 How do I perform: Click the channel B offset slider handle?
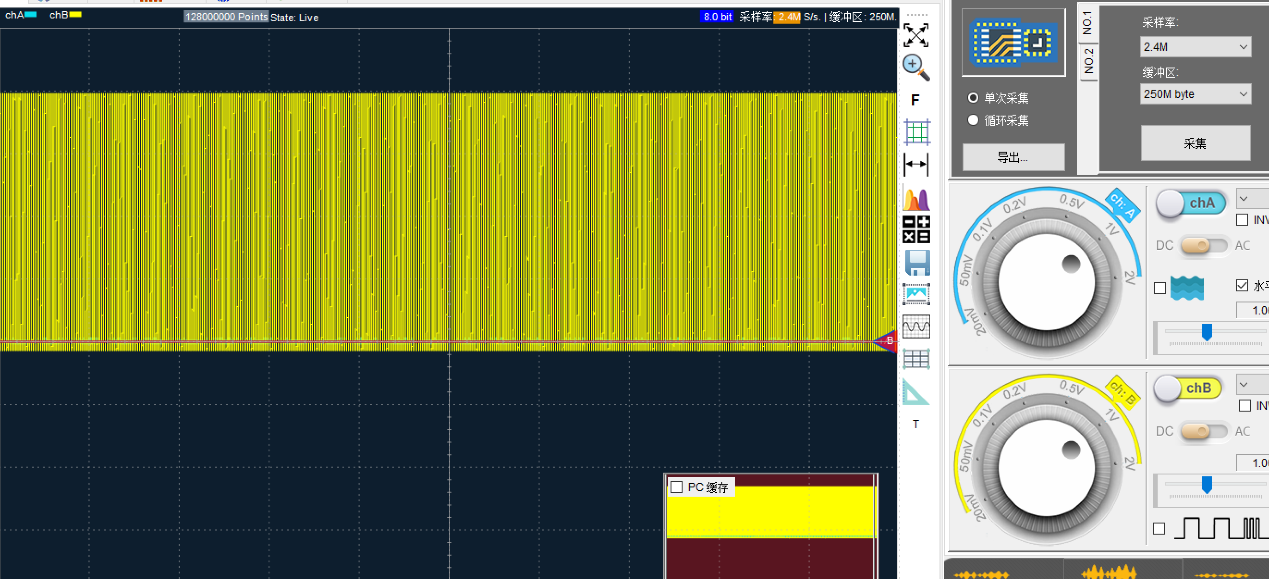1207,485
